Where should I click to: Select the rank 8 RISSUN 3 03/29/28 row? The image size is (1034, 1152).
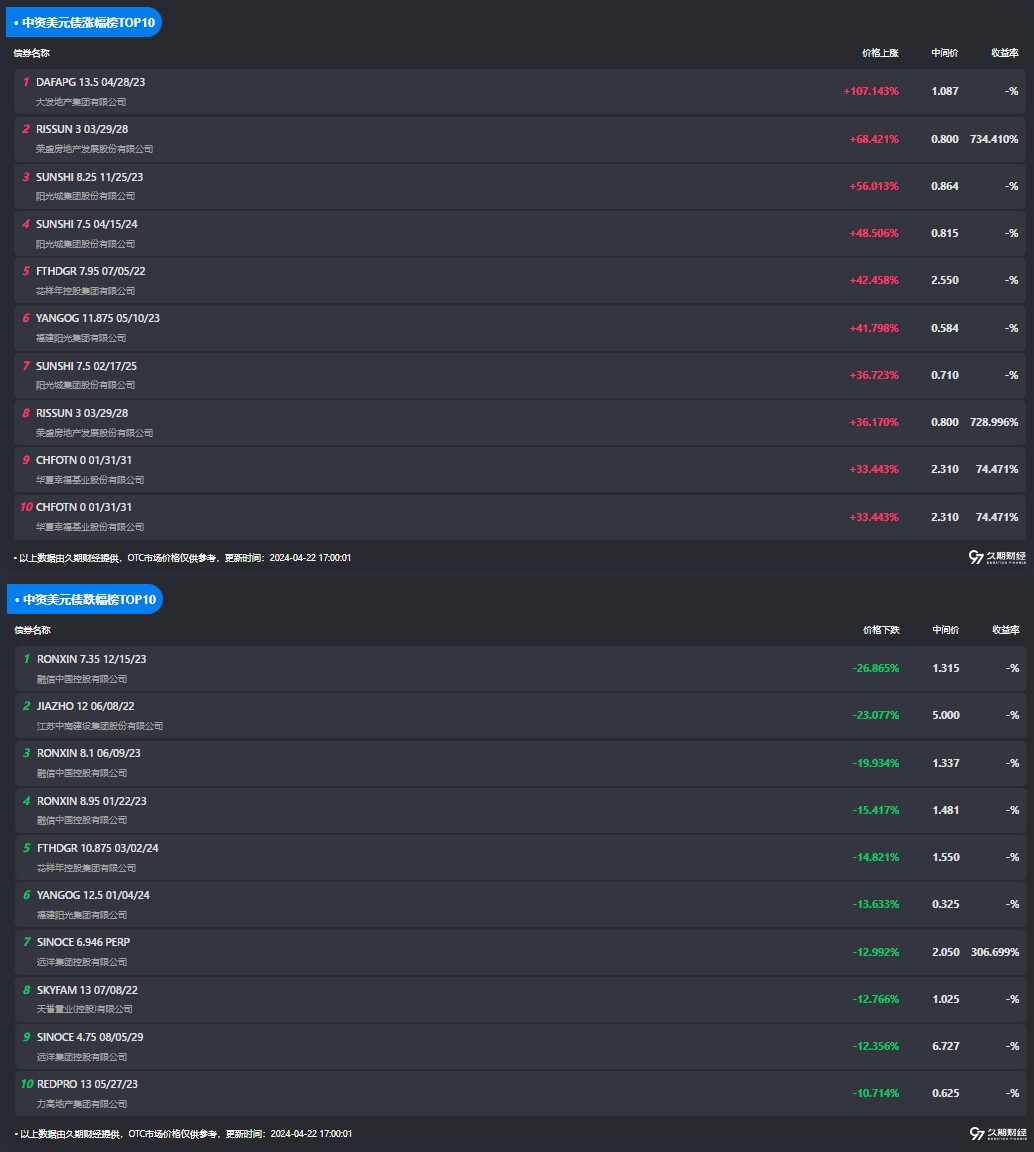click(82, 413)
